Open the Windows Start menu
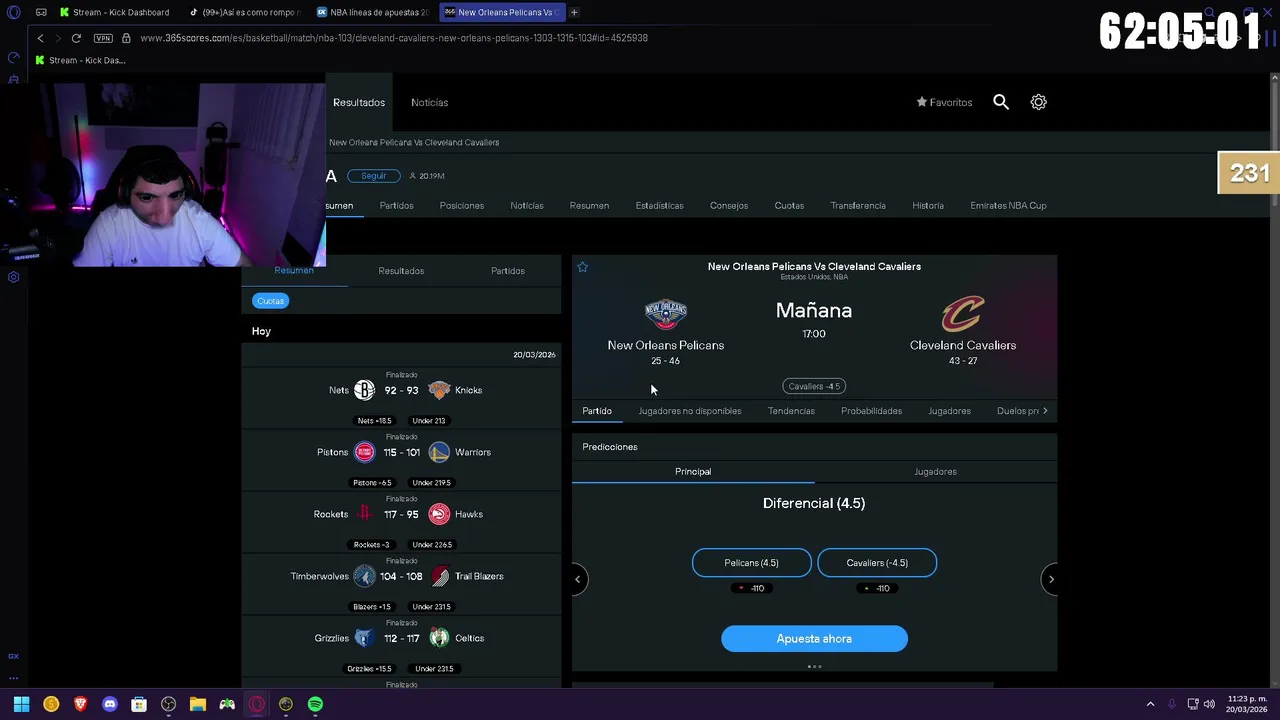The height and width of the screenshot is (720, 1280). (21, 704)
